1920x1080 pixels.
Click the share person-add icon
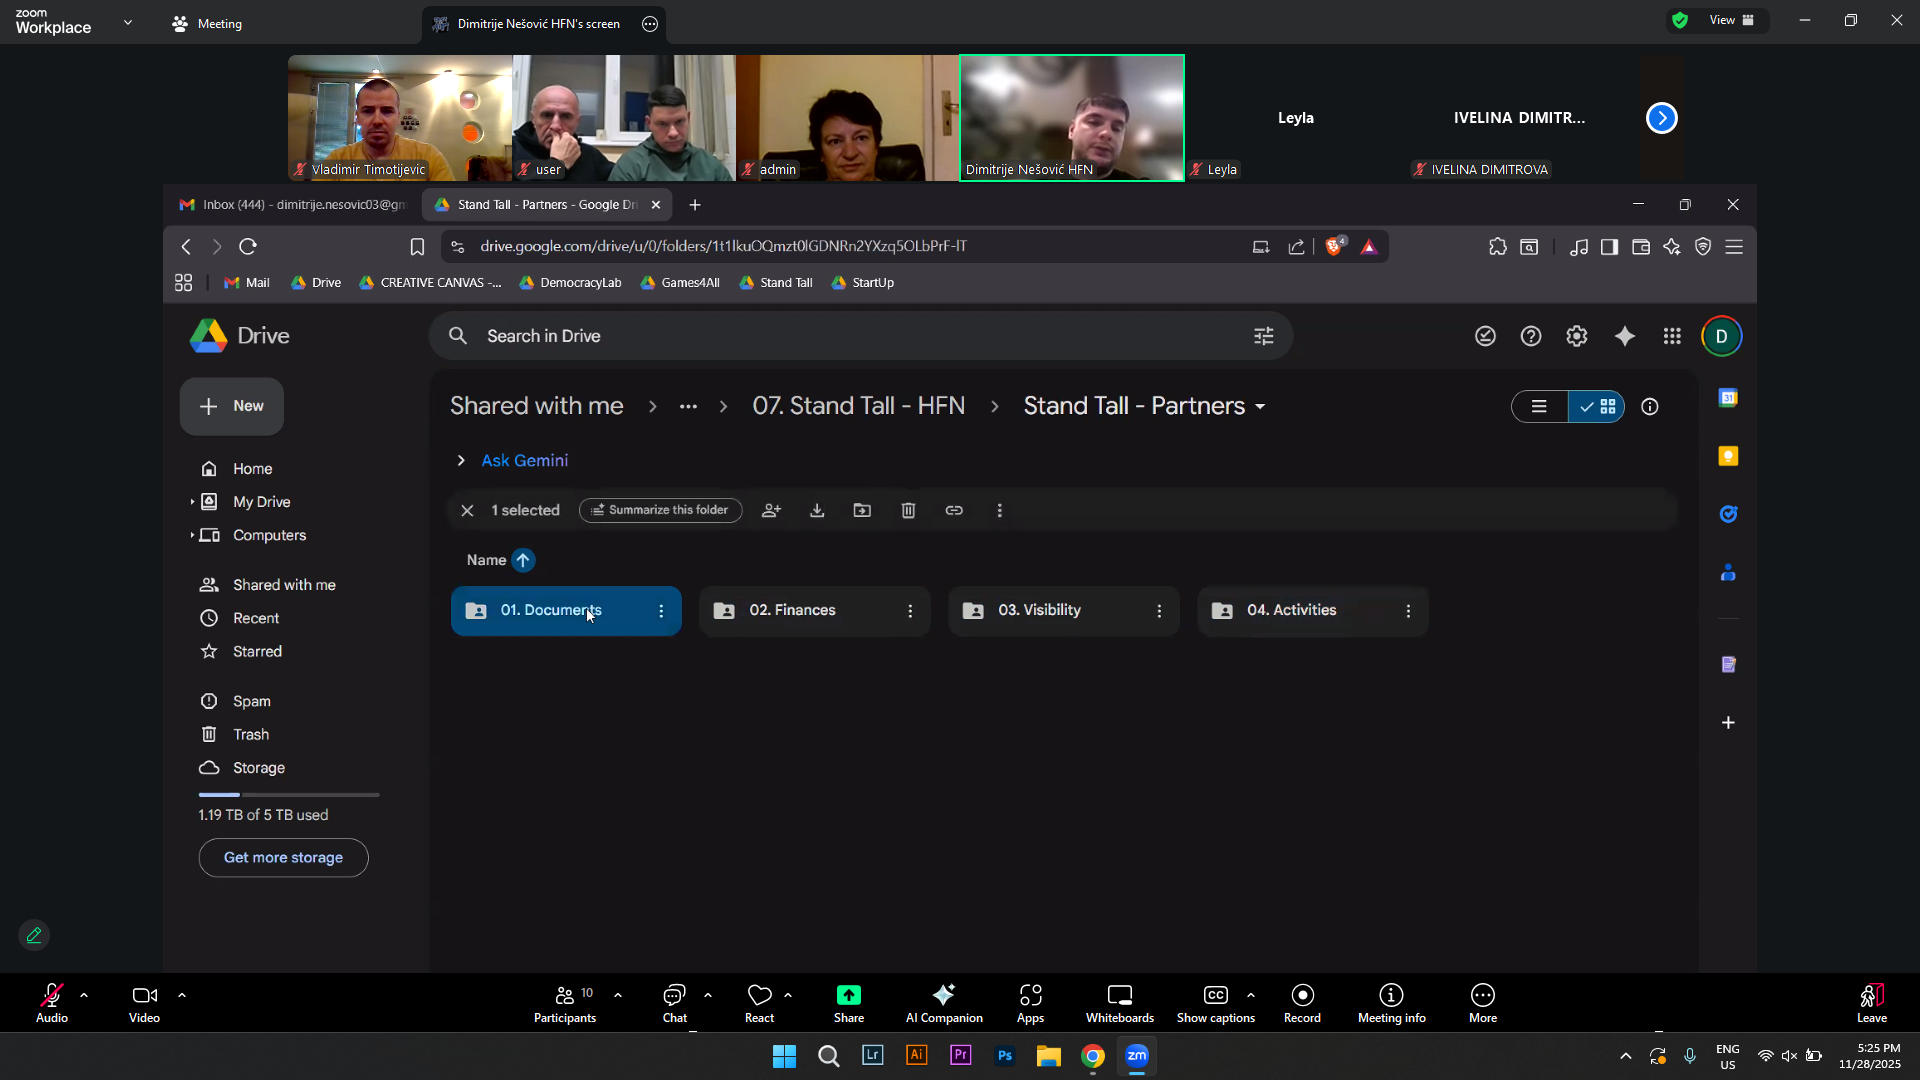point(771,510)
